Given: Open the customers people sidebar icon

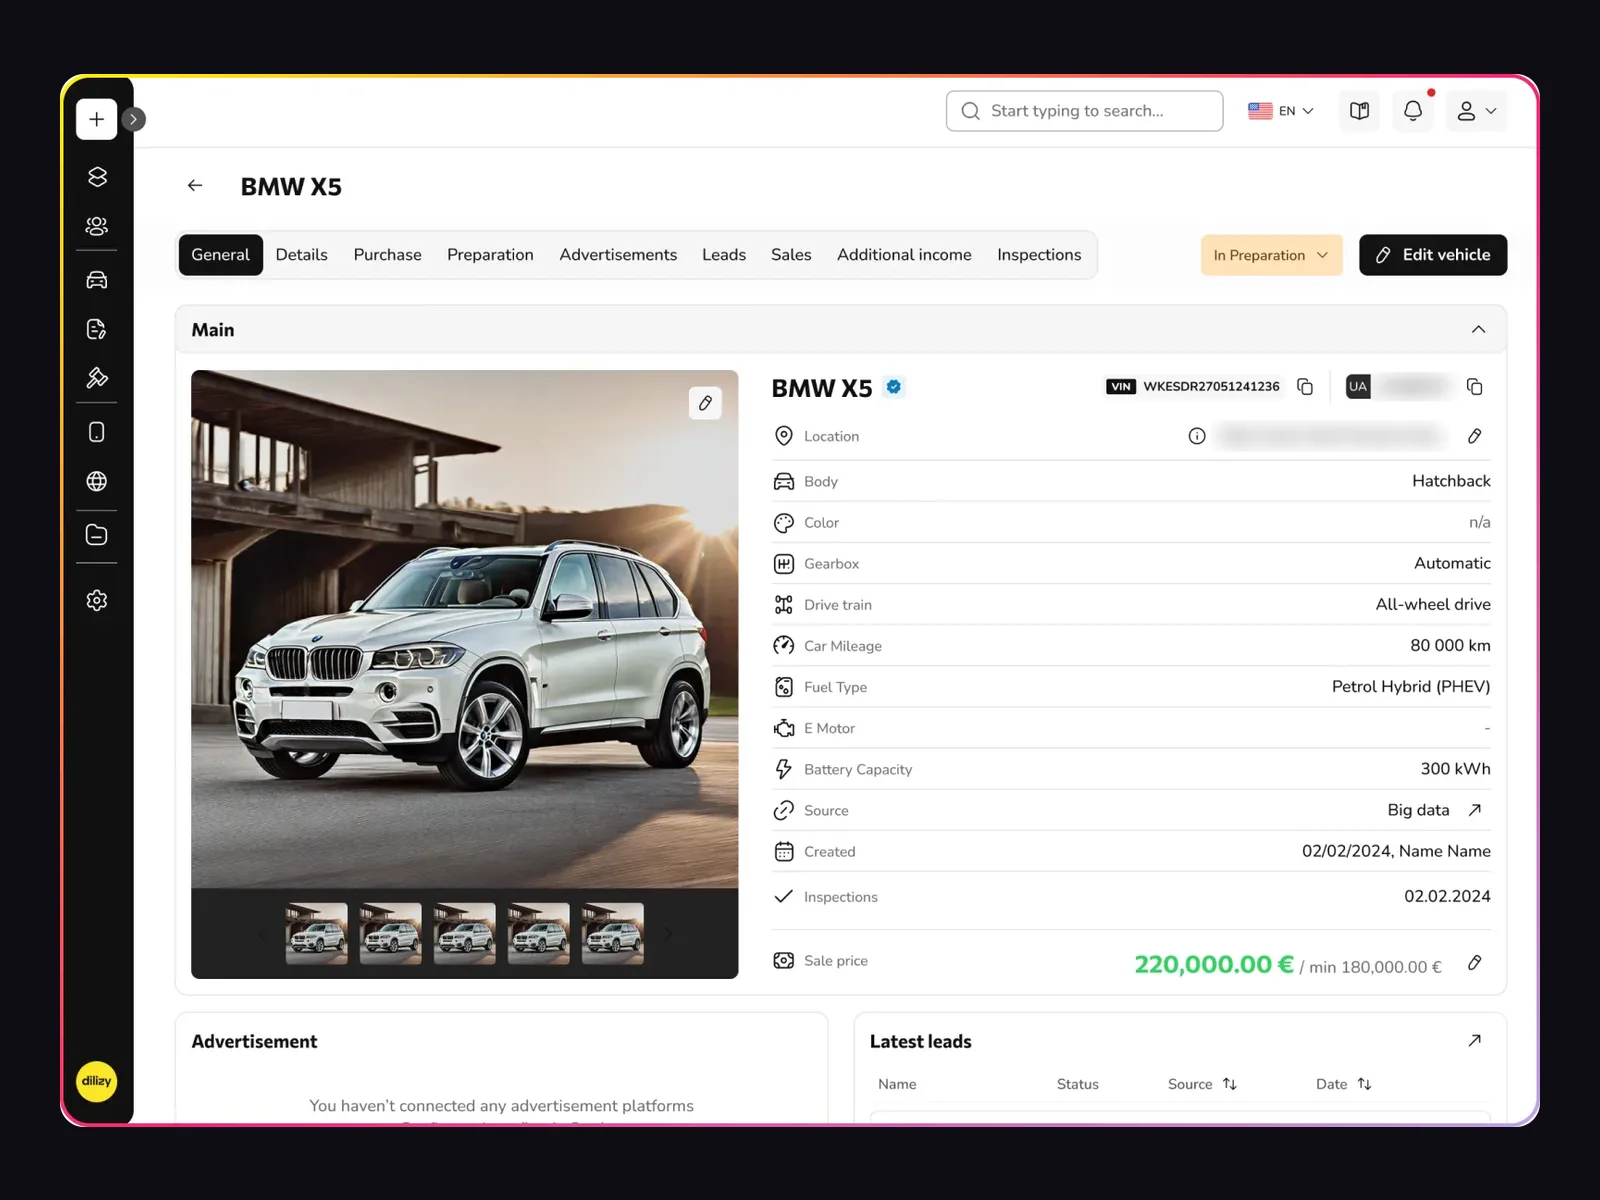Looking at the screenshot, I should pyautogui.click(x=96, y=226).
